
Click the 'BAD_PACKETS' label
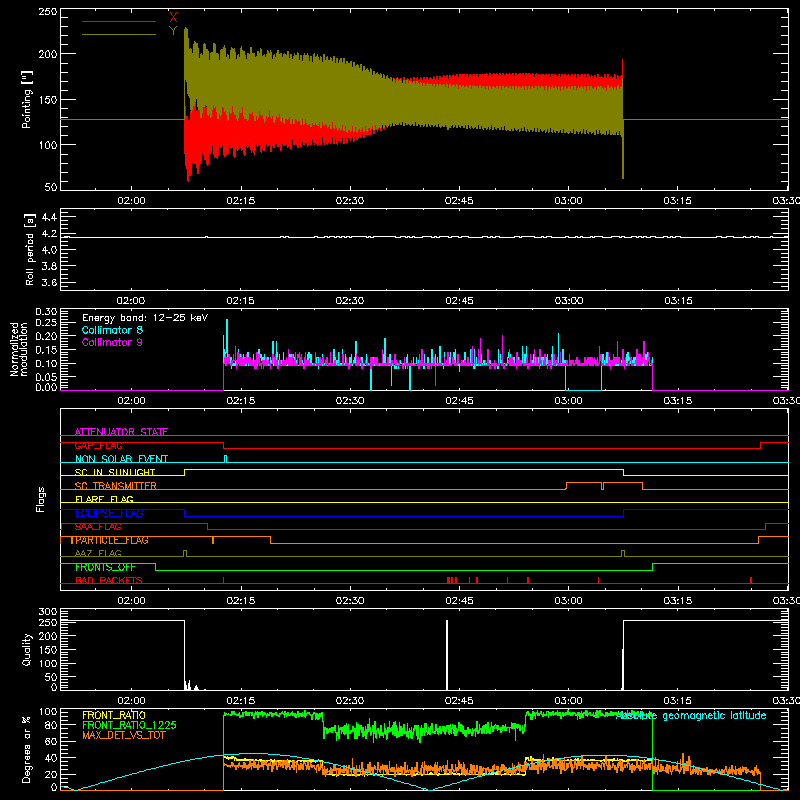point(109,580)
